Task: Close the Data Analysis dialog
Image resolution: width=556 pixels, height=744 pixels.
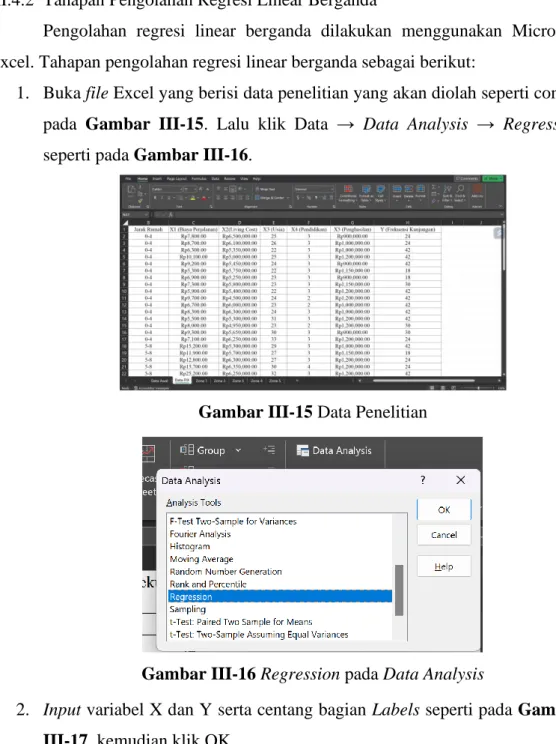Action: [x=460, y=480]
